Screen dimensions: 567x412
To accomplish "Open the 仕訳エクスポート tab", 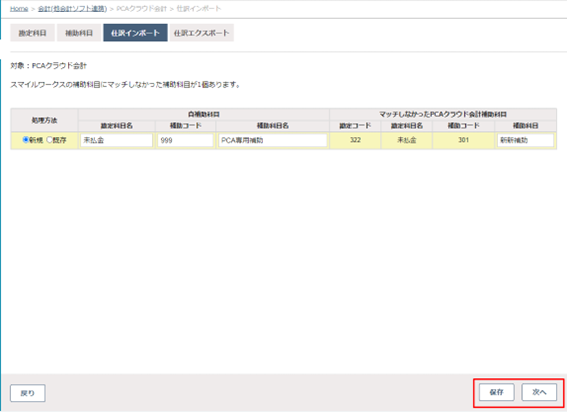I will 201,33.
